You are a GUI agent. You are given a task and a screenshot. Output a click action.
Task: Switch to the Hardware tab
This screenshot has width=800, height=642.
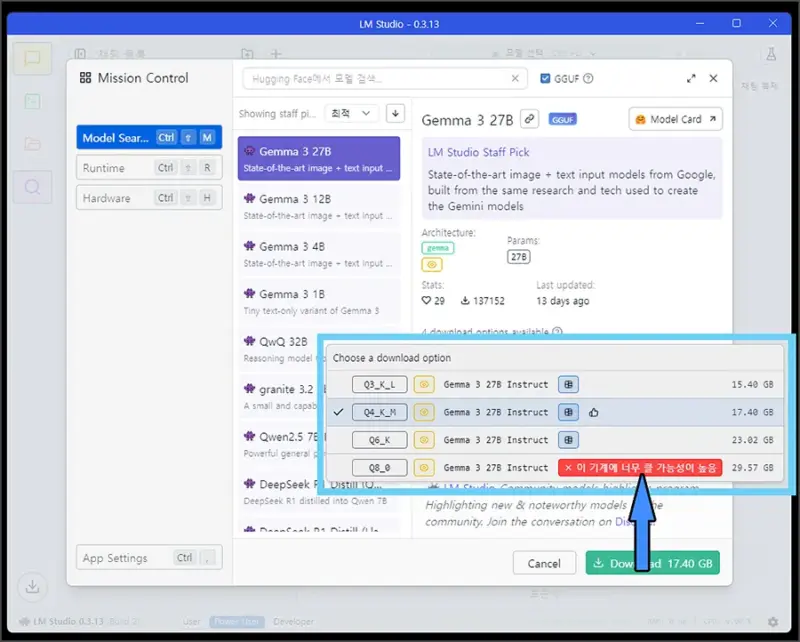[x=149, y=197]
